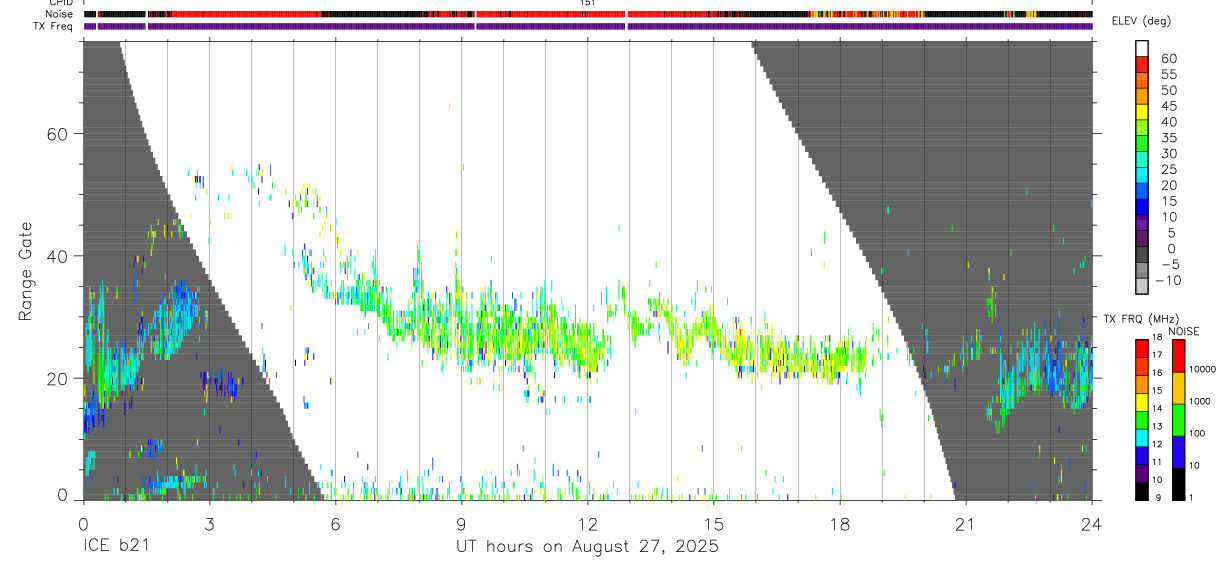
Task: Select the green NOISE swatch between 100 and 1000
Action: coord(1179,418)
